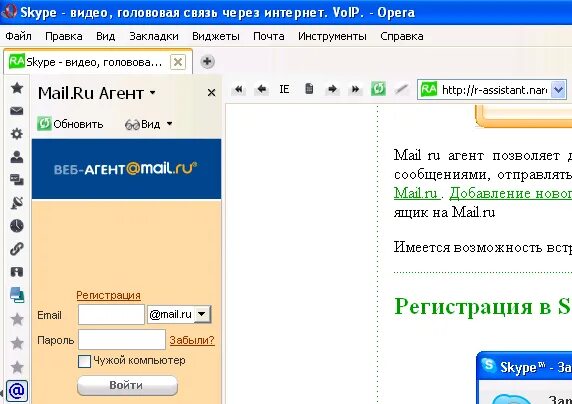Viewport: 572px width, 404px height.
Task: Open the Добавление нового link
Action: tap(510, 193)
